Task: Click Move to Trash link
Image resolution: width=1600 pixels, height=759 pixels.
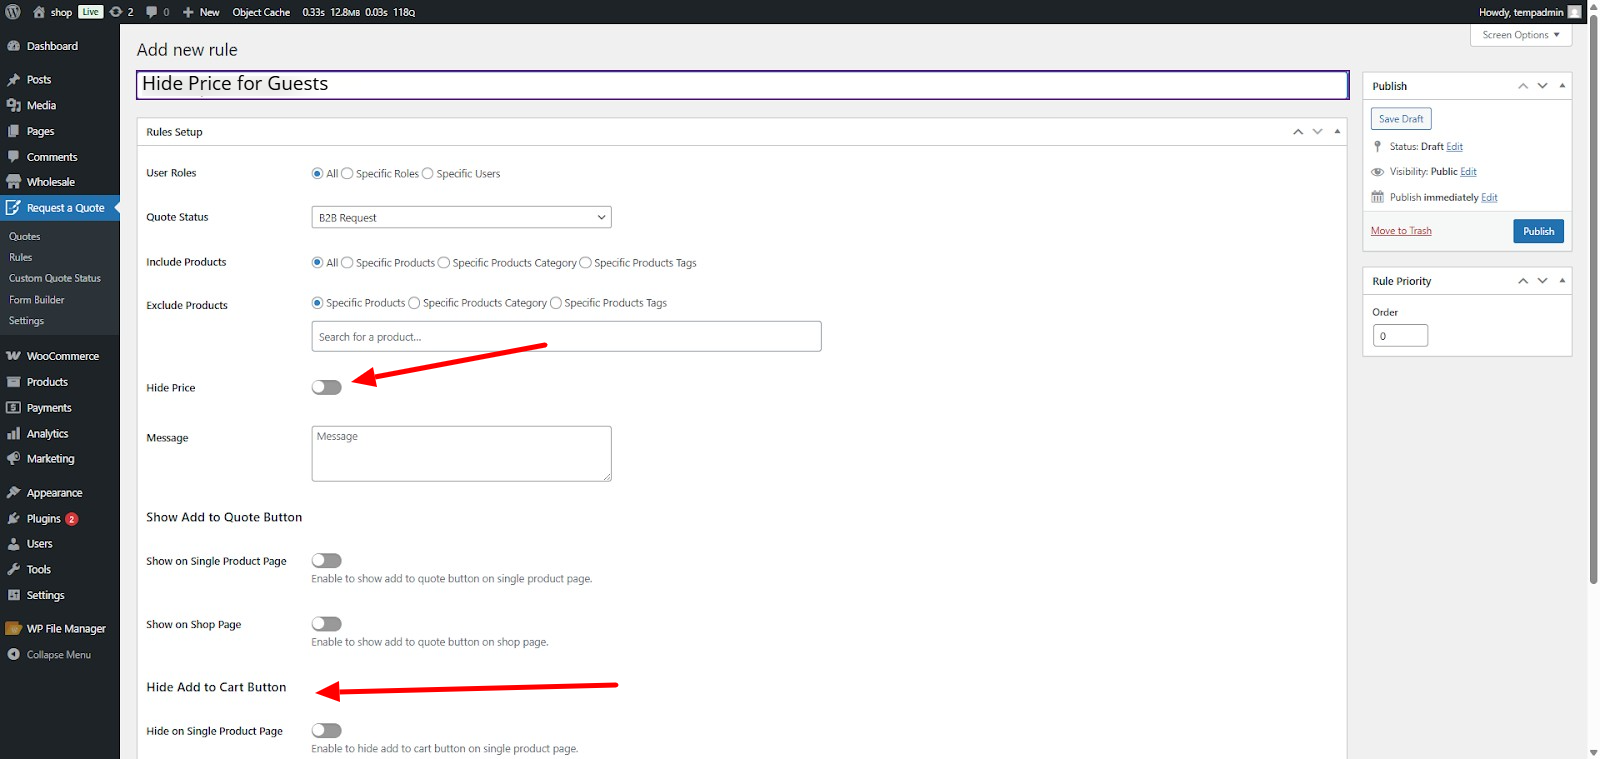Action: pos(1401,231)
